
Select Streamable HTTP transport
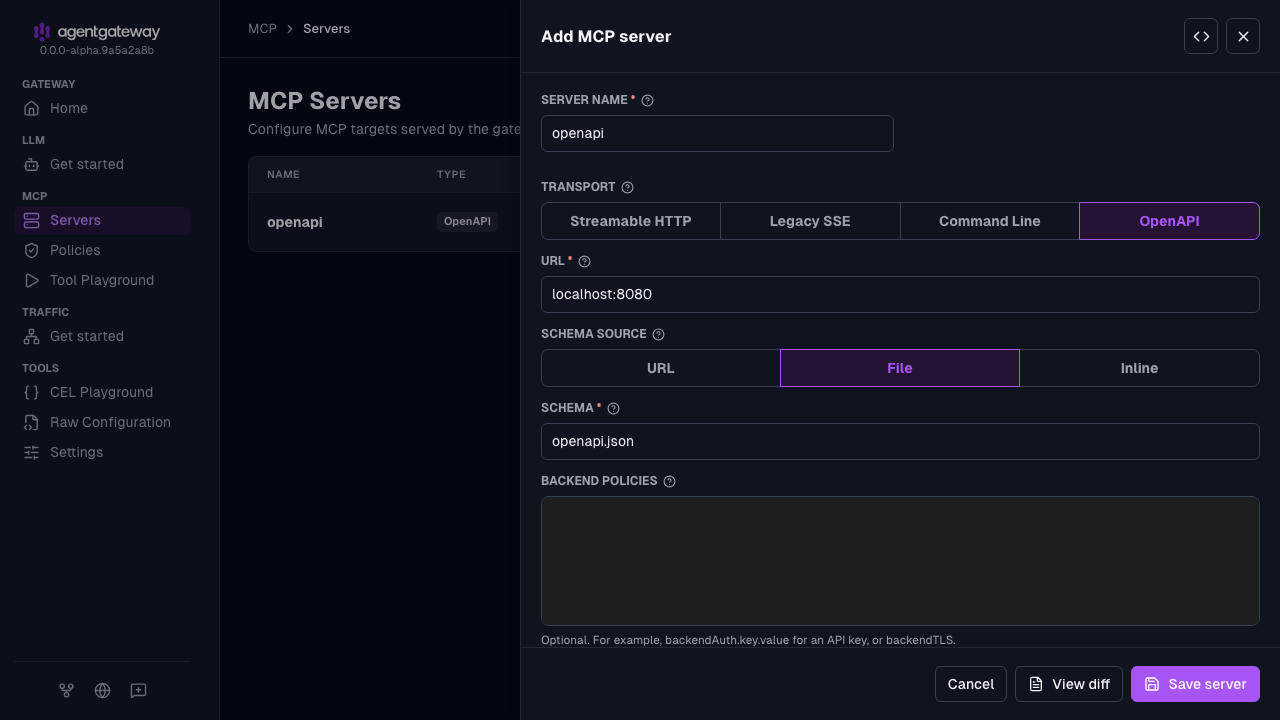click(631, 221)
